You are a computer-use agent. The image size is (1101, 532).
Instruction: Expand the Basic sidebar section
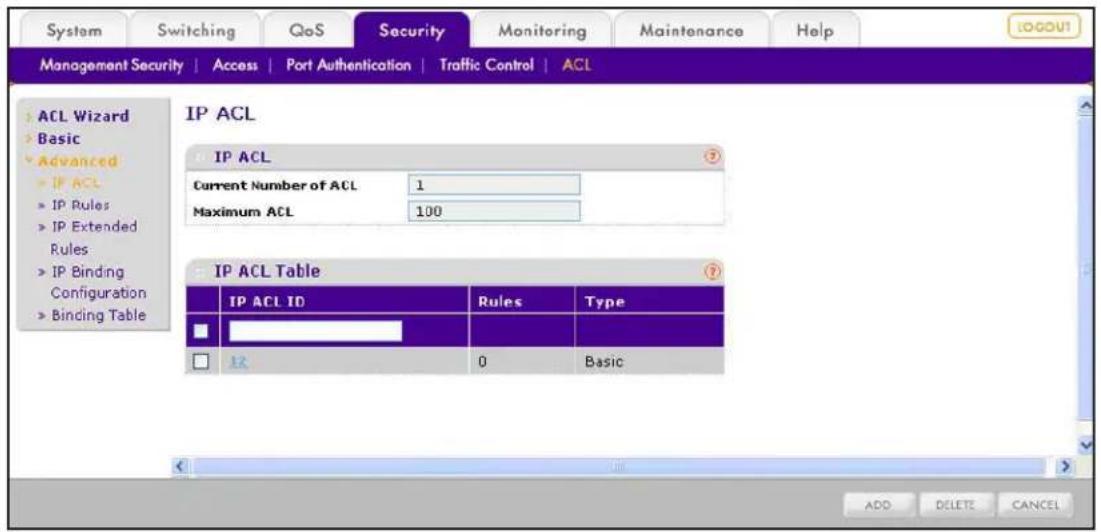pos(59,139)
